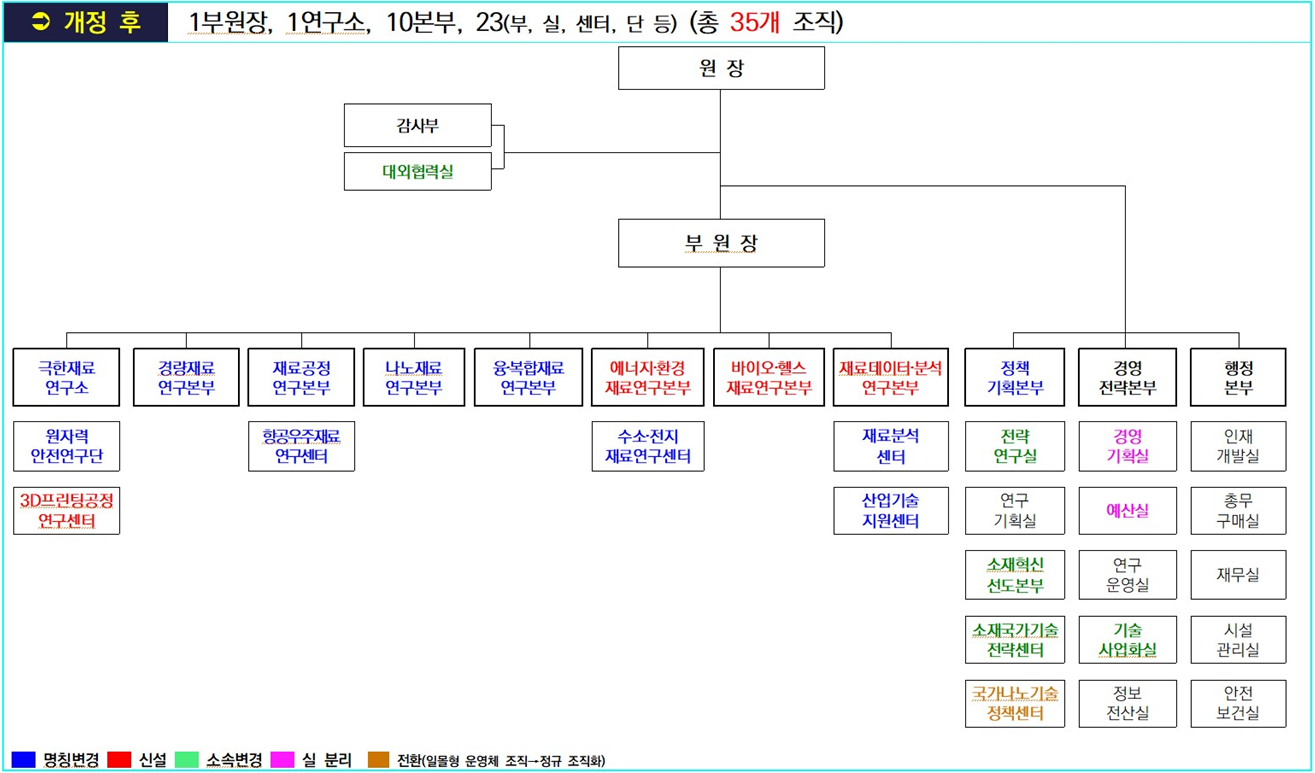Click the 정책 기획본부 box
The width and height of the screenshot is (1315, 773).
coord(1015,377)
